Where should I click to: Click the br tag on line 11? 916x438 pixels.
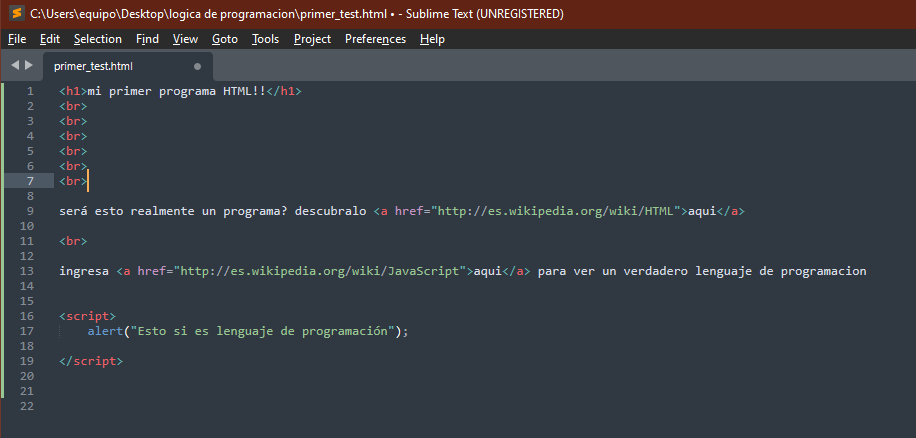73,241
